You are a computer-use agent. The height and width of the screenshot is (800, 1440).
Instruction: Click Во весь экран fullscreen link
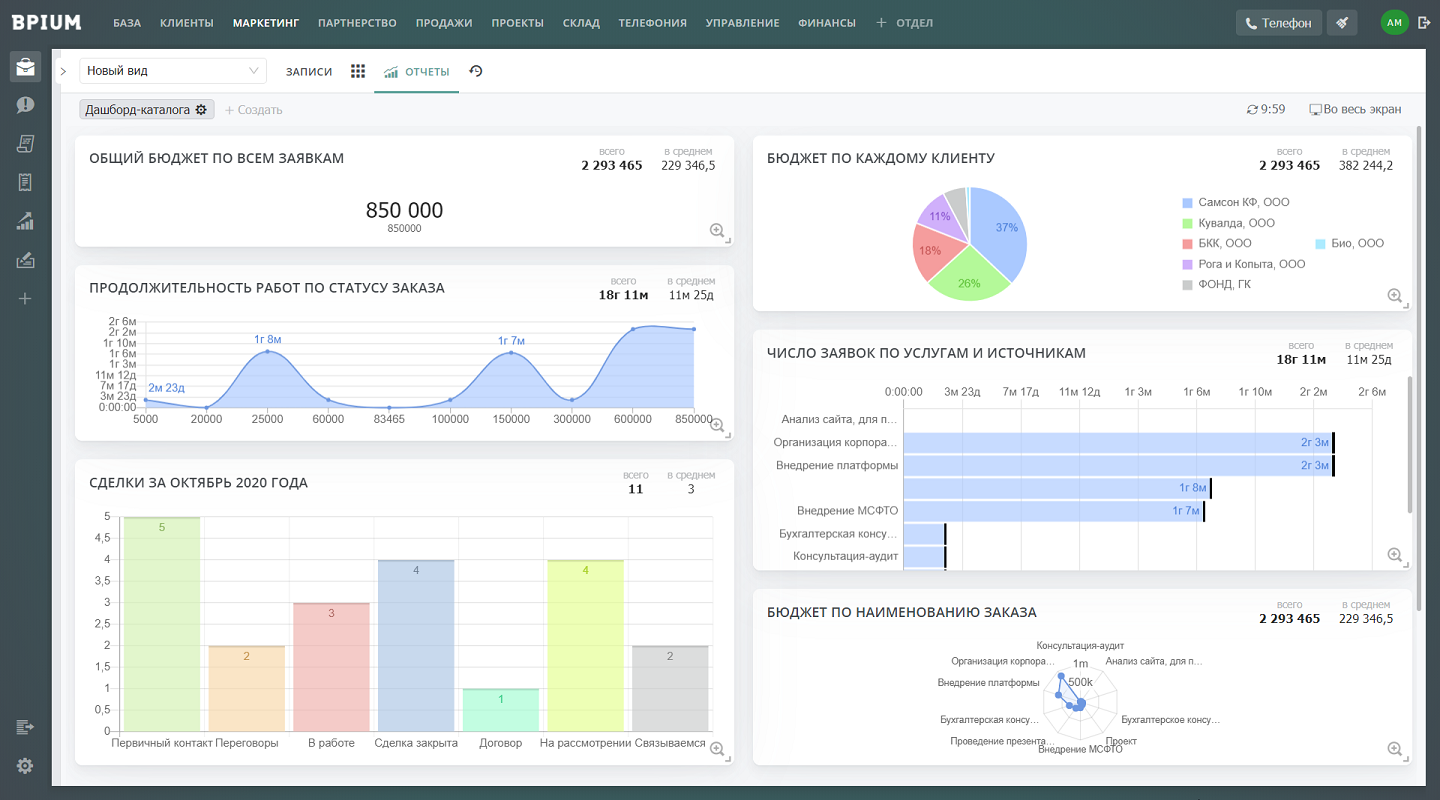click(x=1355, y=109)
